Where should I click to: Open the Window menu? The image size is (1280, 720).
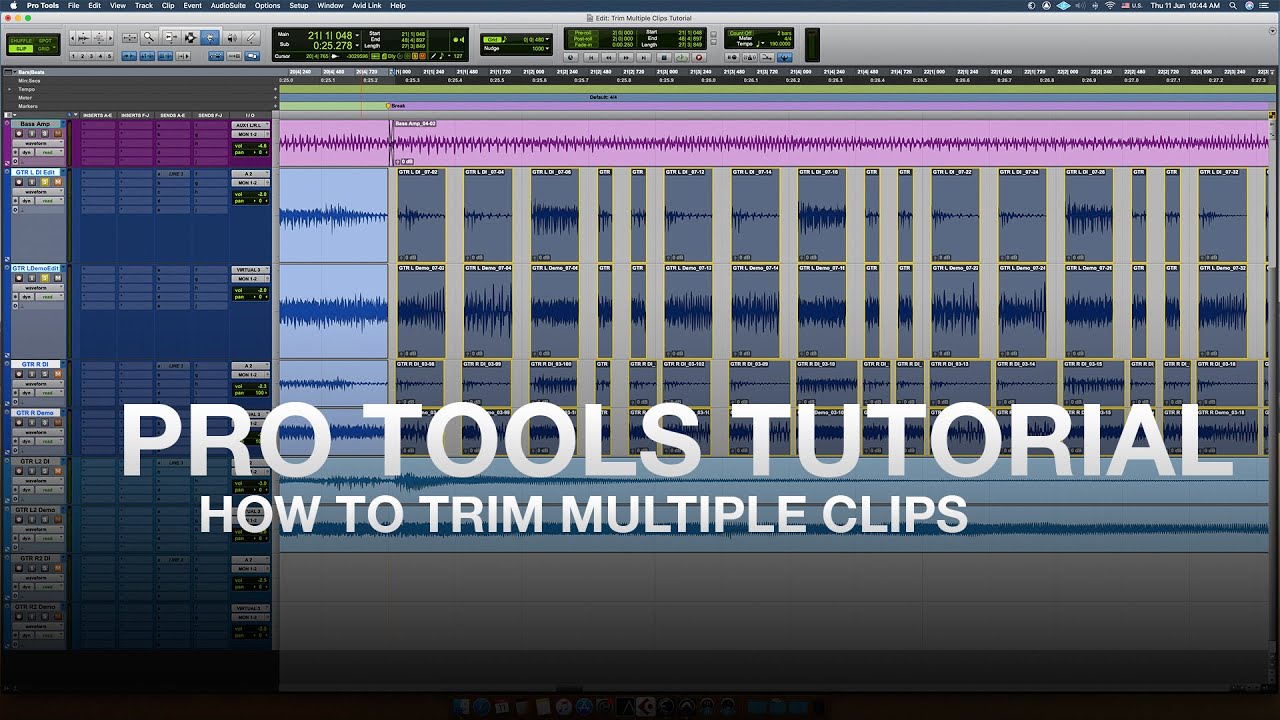[330, 5]
